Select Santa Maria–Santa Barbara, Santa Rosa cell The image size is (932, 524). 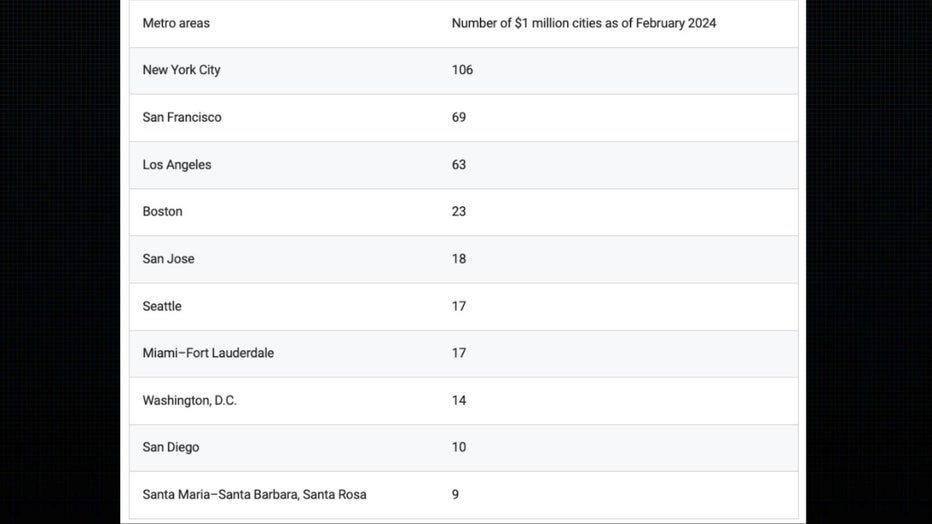pyautogui.click(x=254, y=494)
